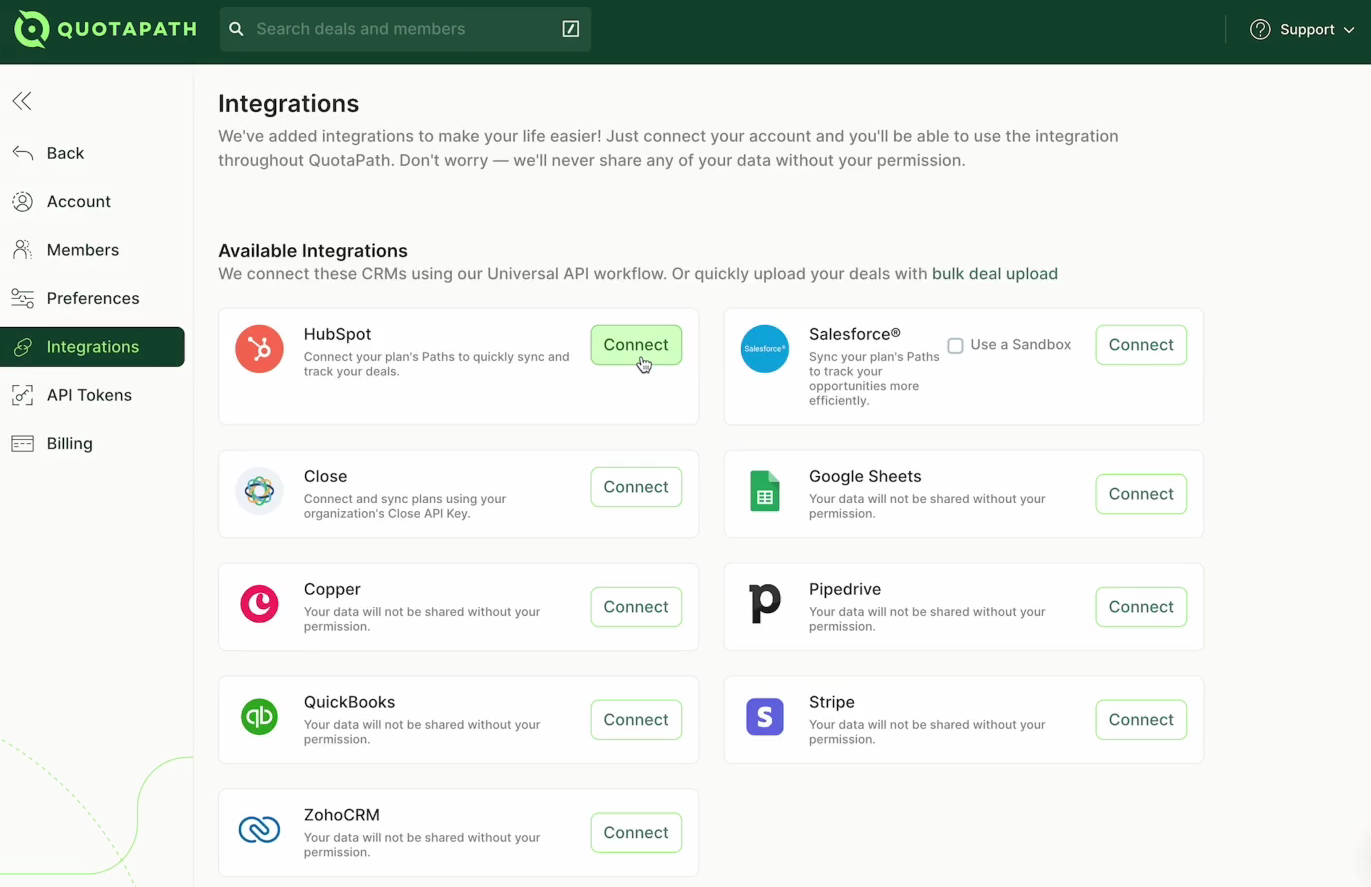
Task: Connect the Close integration
Action: coord(636,487)
